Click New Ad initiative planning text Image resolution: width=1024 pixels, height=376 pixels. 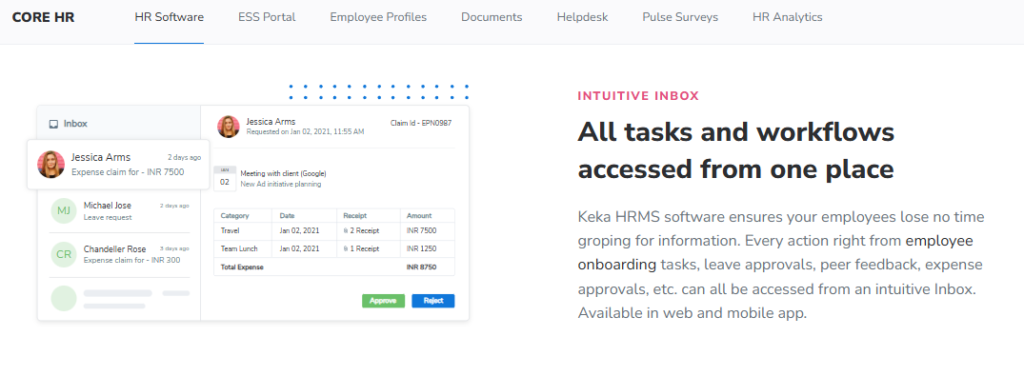pos(281,184)
